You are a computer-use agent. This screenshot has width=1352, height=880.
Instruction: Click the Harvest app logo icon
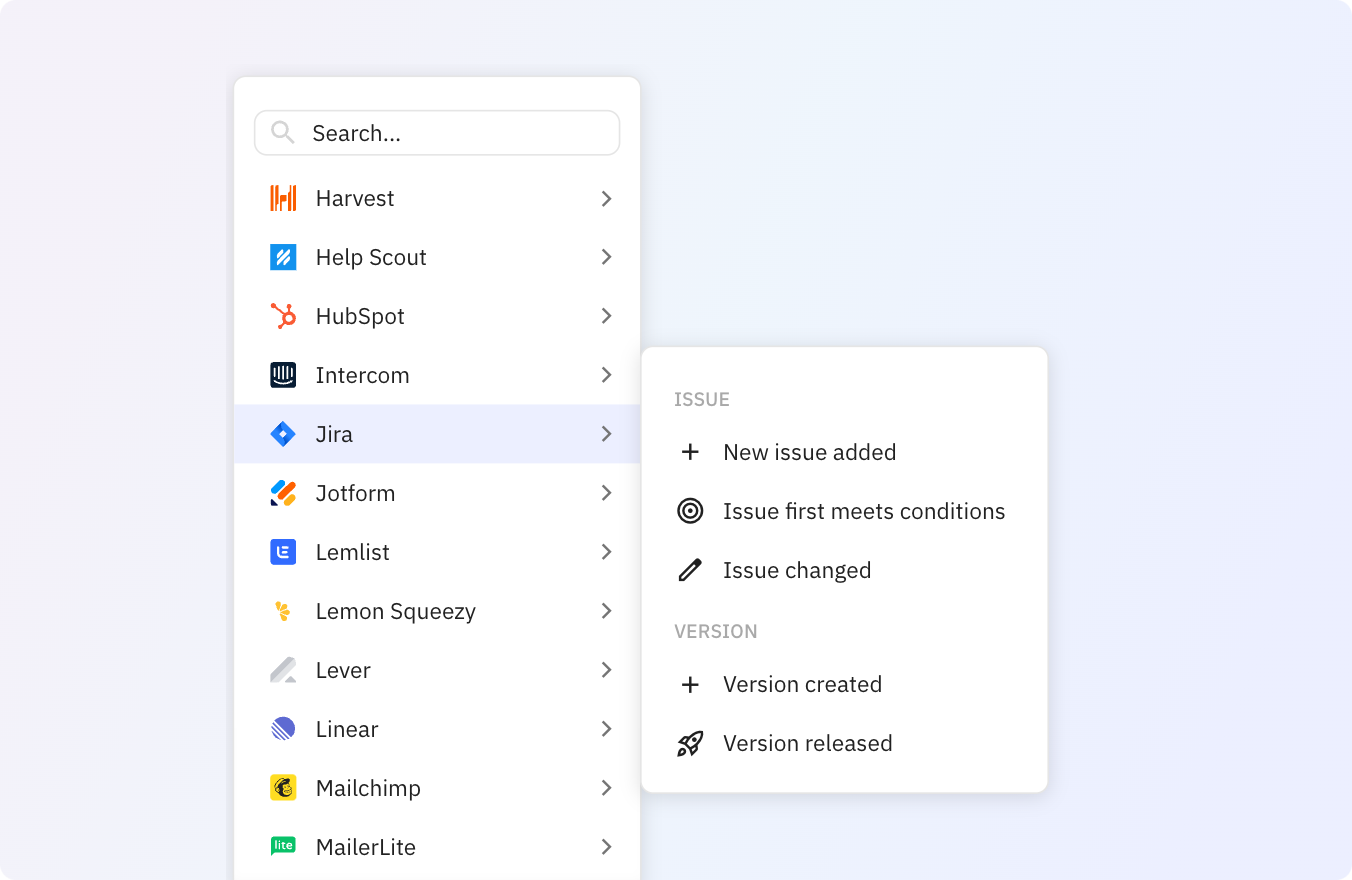pos(283,198)
